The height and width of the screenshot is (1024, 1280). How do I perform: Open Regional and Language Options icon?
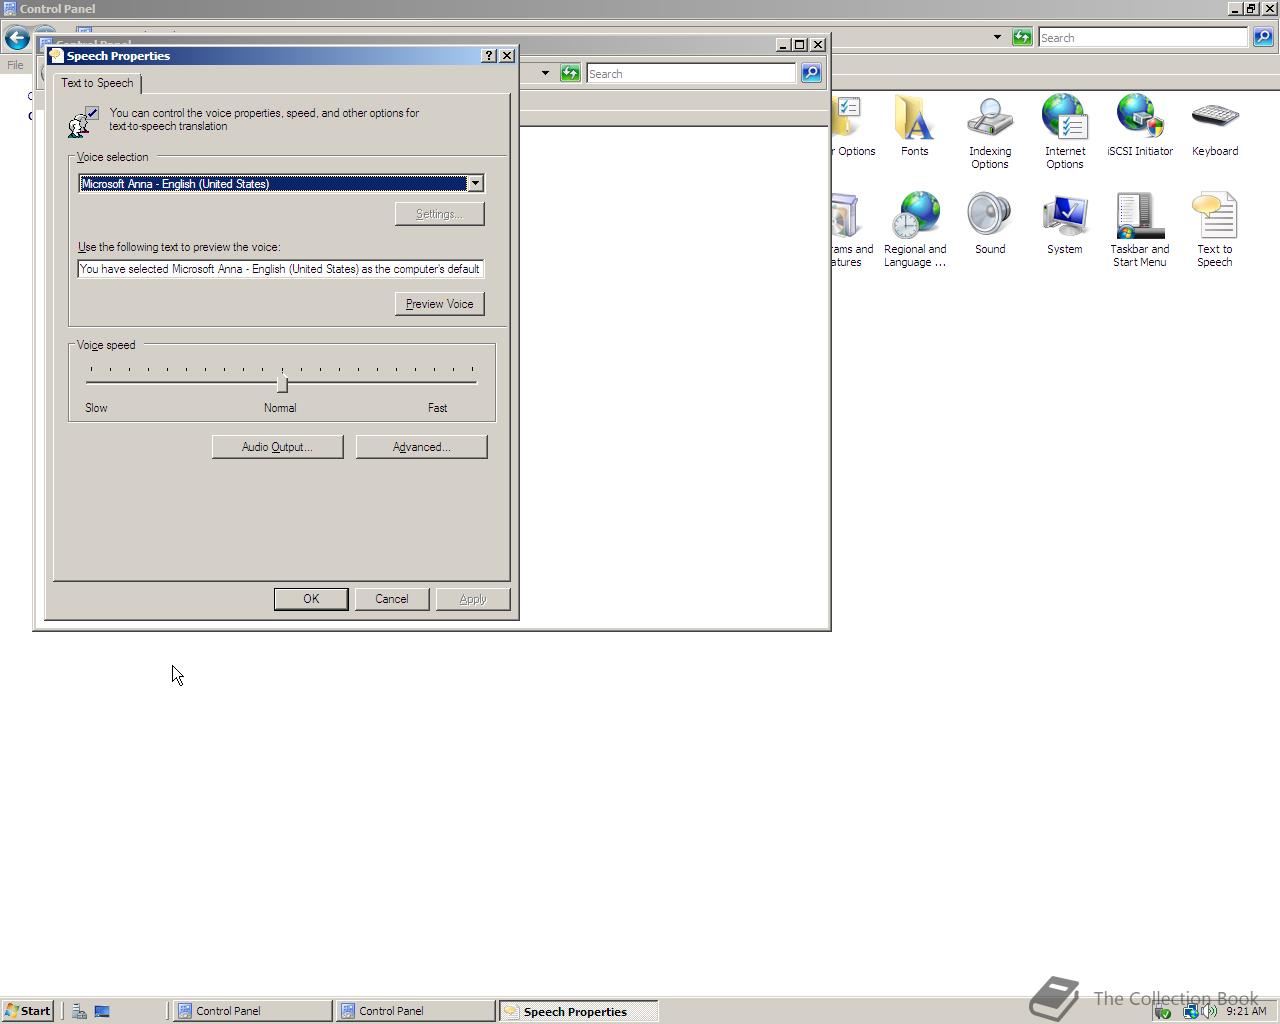(x=914, y=230)
